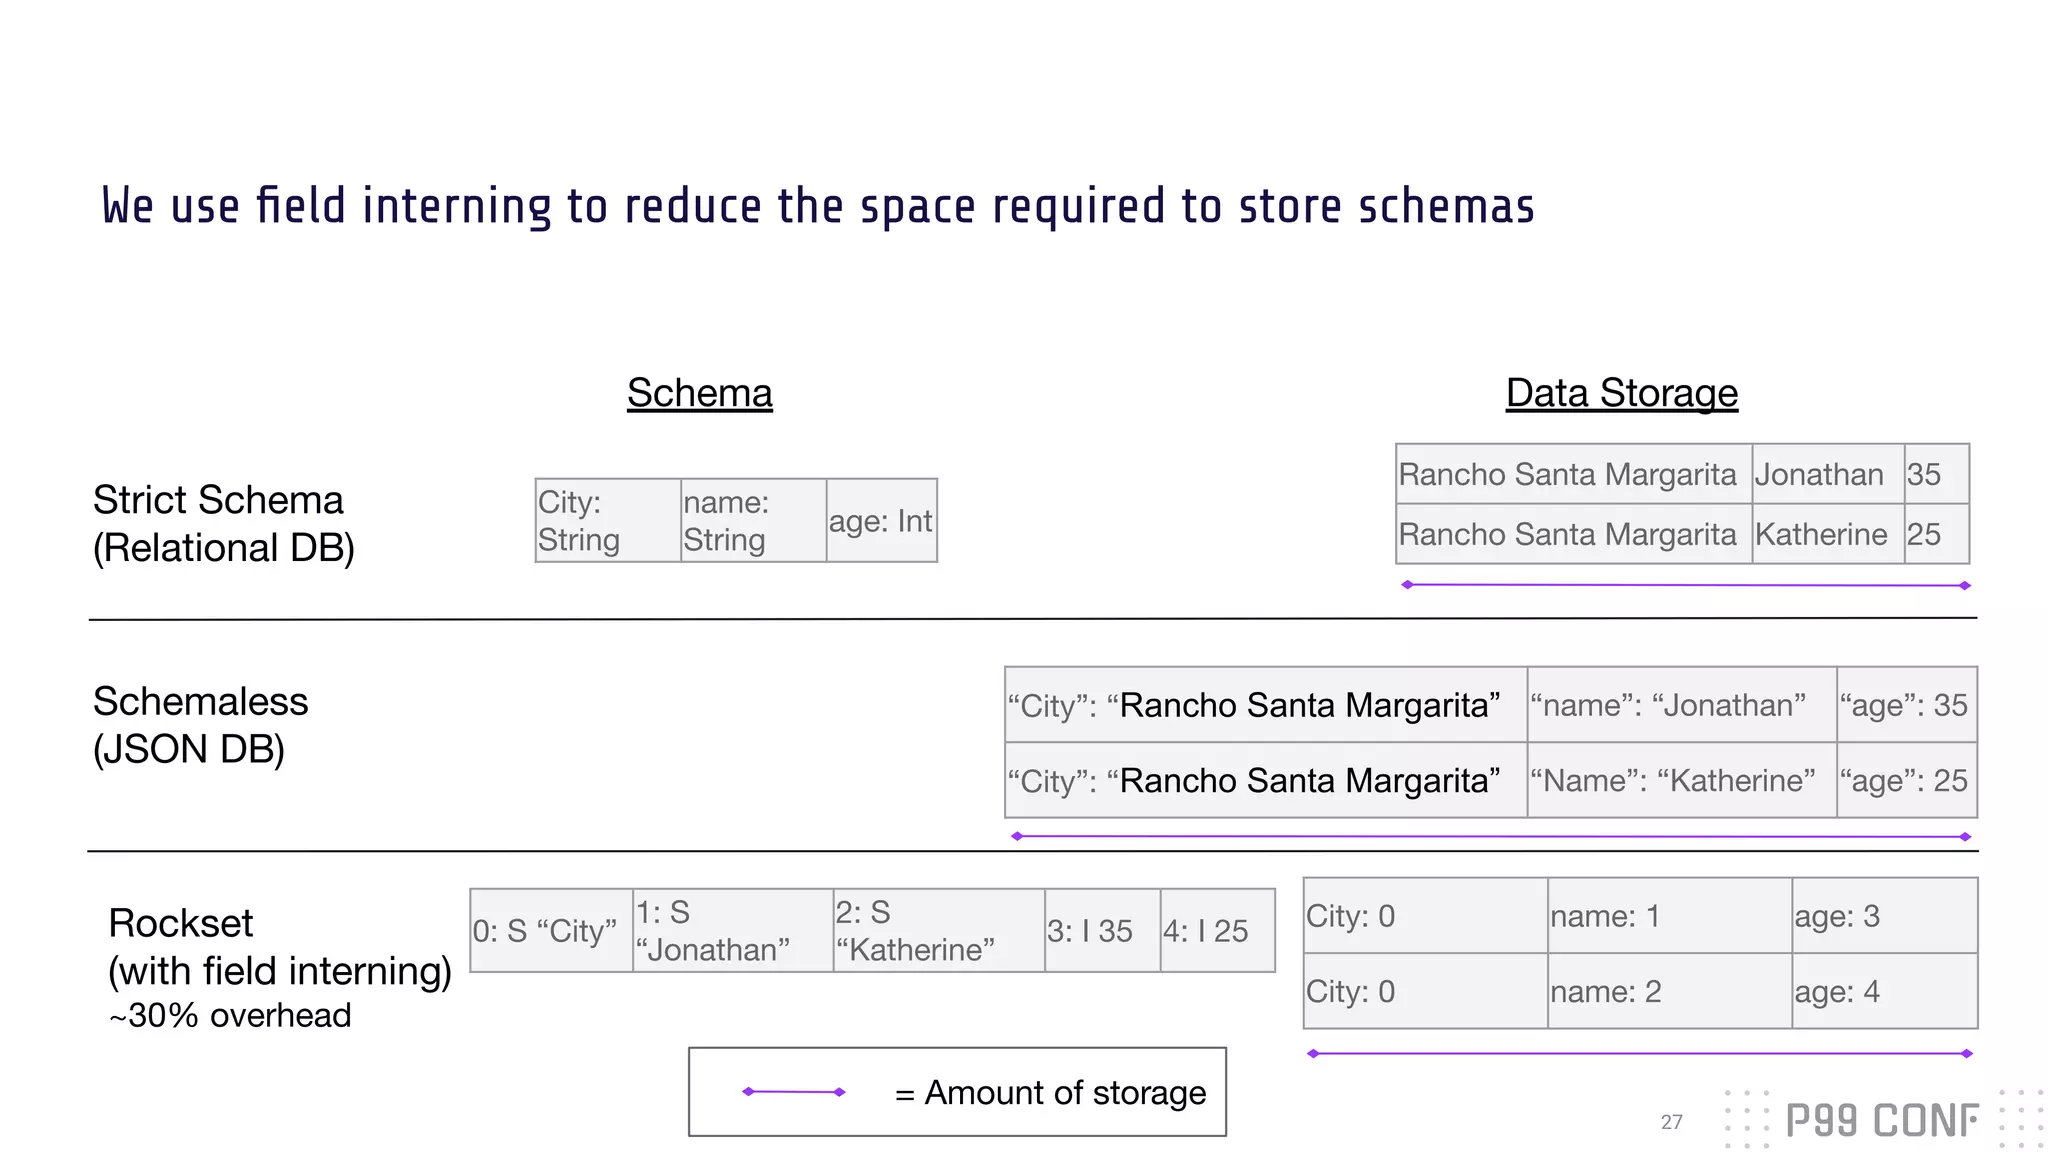Click the '"age": 25' JSON cell
The image size is (2048, 1152).
pos(1907,780)
